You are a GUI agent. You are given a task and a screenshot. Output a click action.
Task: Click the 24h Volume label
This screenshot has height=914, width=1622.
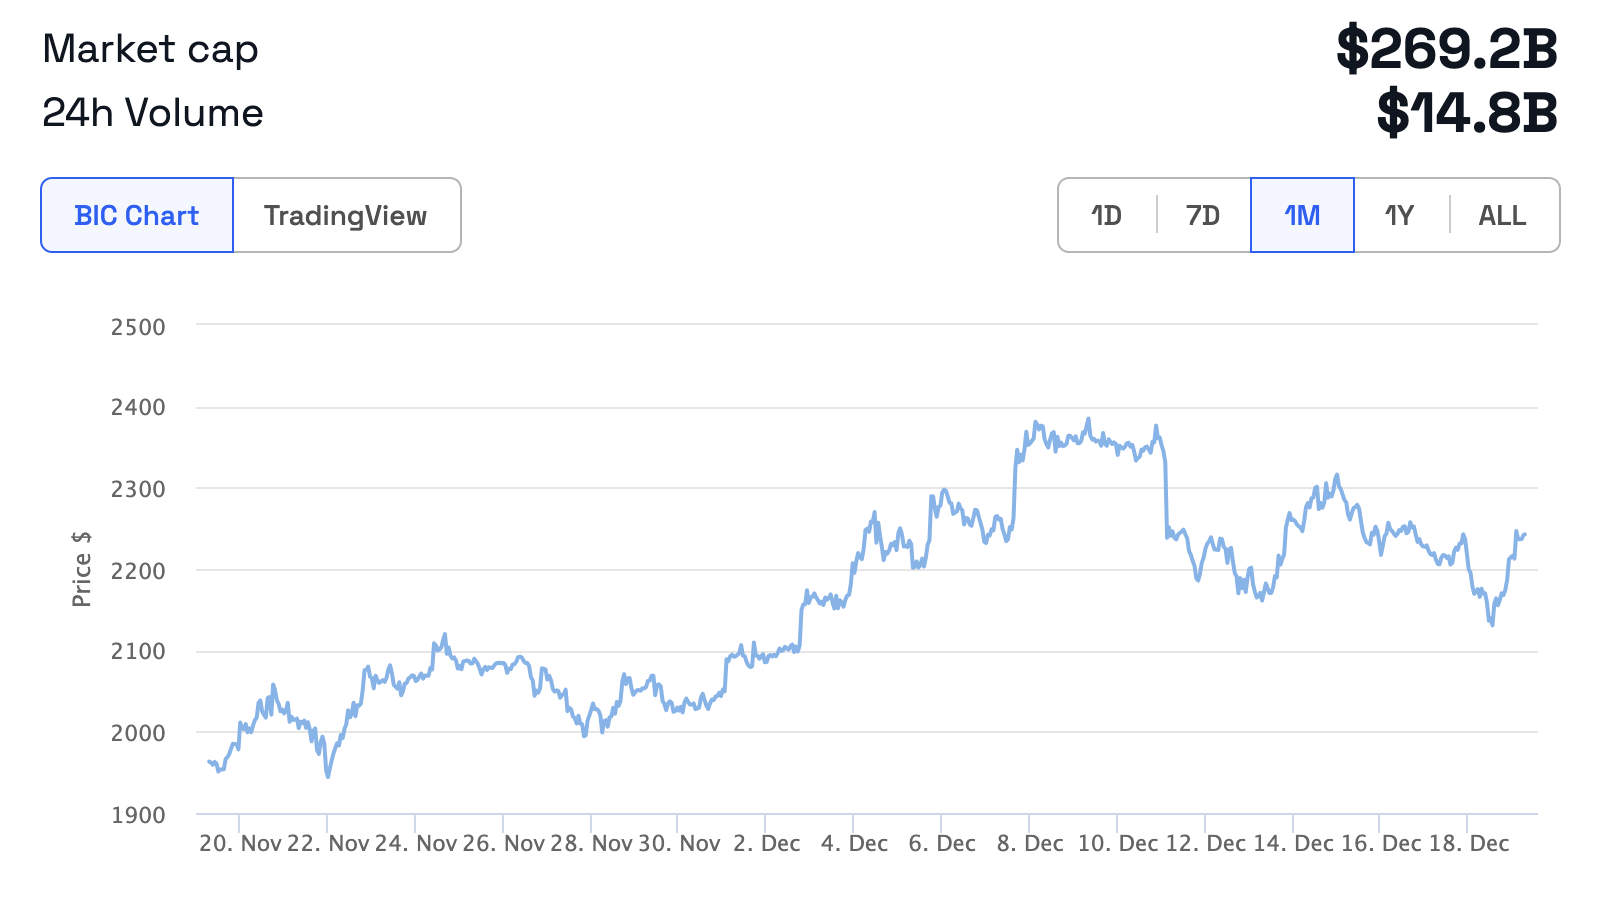(153, 113)
